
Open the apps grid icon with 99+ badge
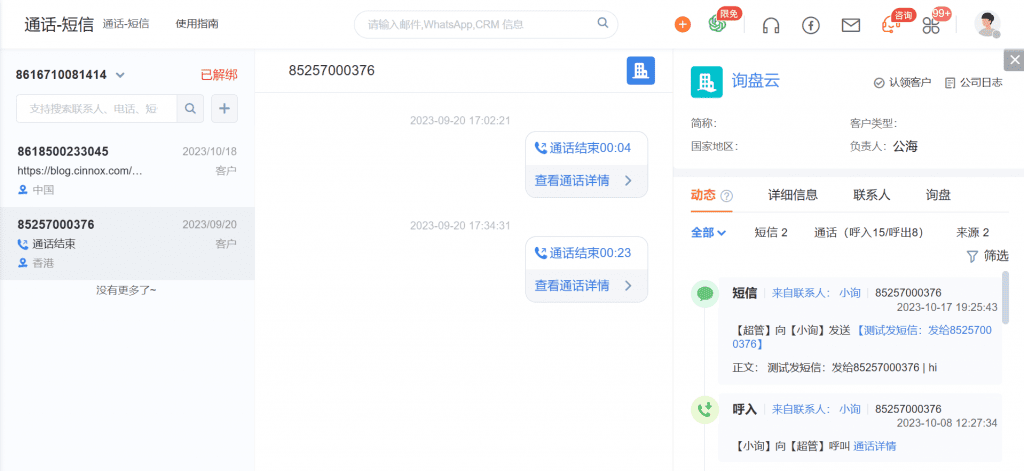(931, 25)
